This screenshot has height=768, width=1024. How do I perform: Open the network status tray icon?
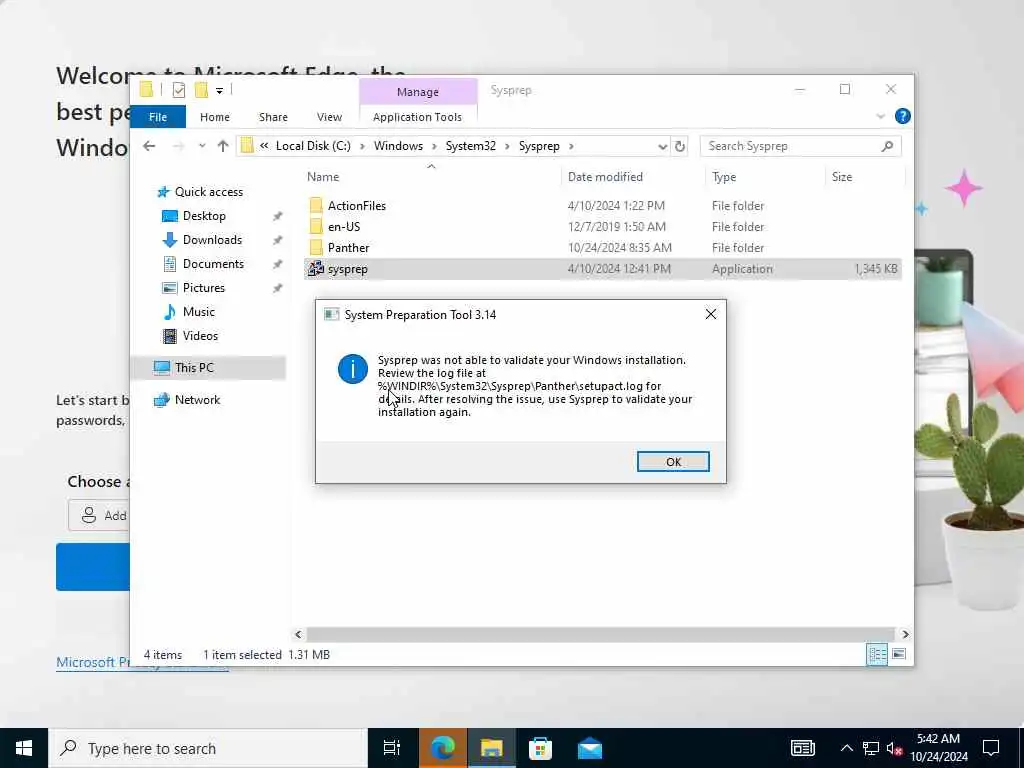[871, 748]
